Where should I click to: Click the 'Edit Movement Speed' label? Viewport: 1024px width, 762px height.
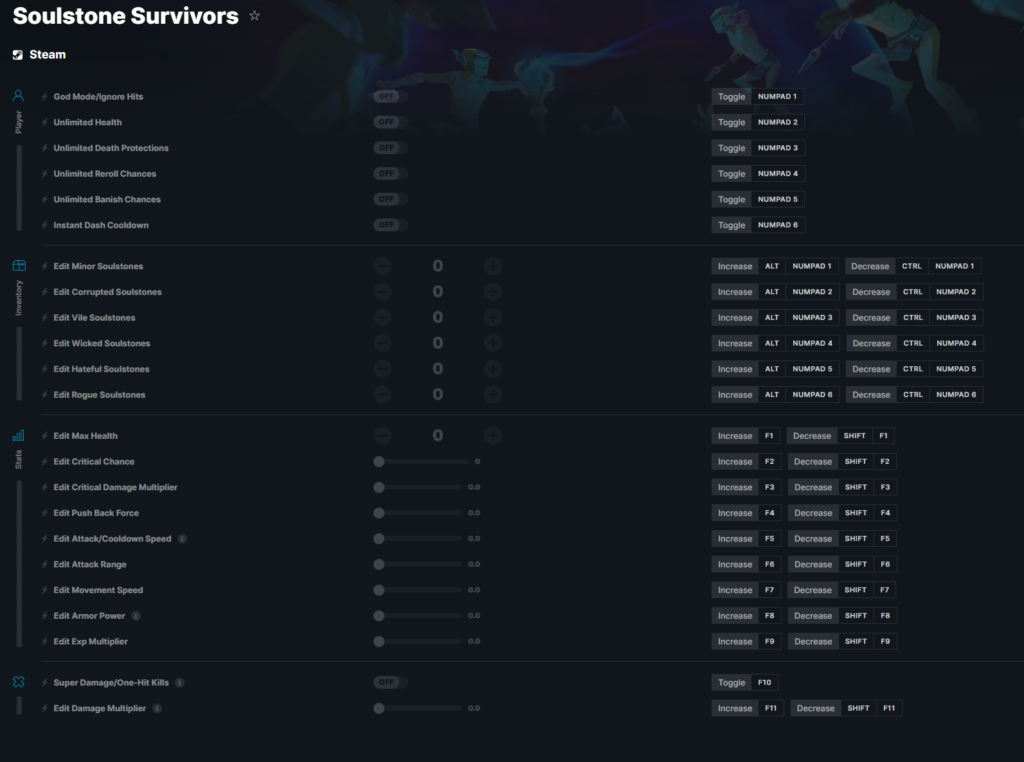click(x=98, y=590)
